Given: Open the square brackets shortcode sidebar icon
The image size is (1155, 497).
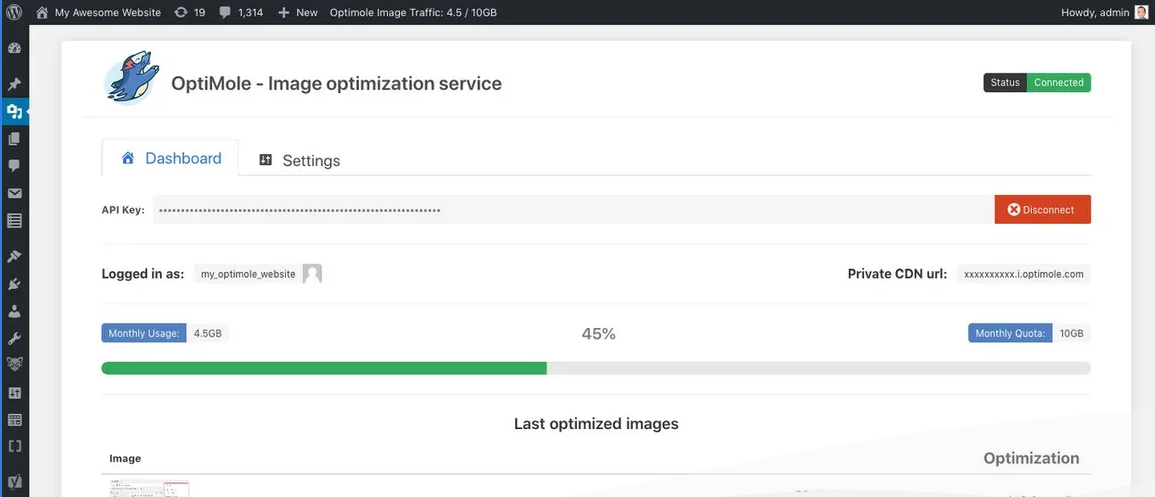Looking at the screenshot, I should point(14,446).
